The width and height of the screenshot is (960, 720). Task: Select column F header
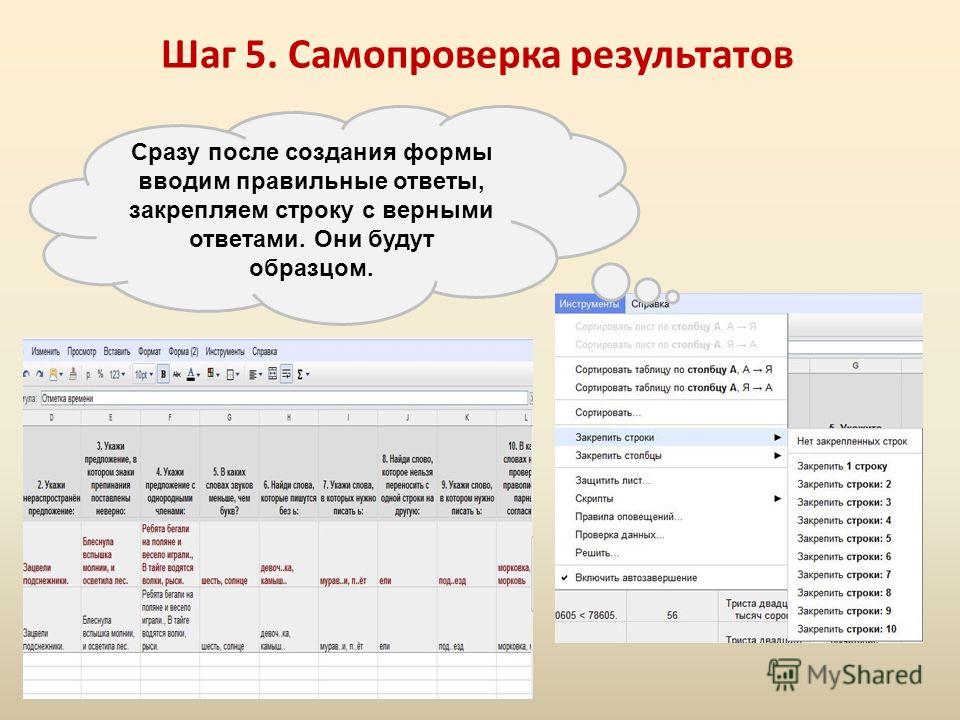tap(170, 418)
